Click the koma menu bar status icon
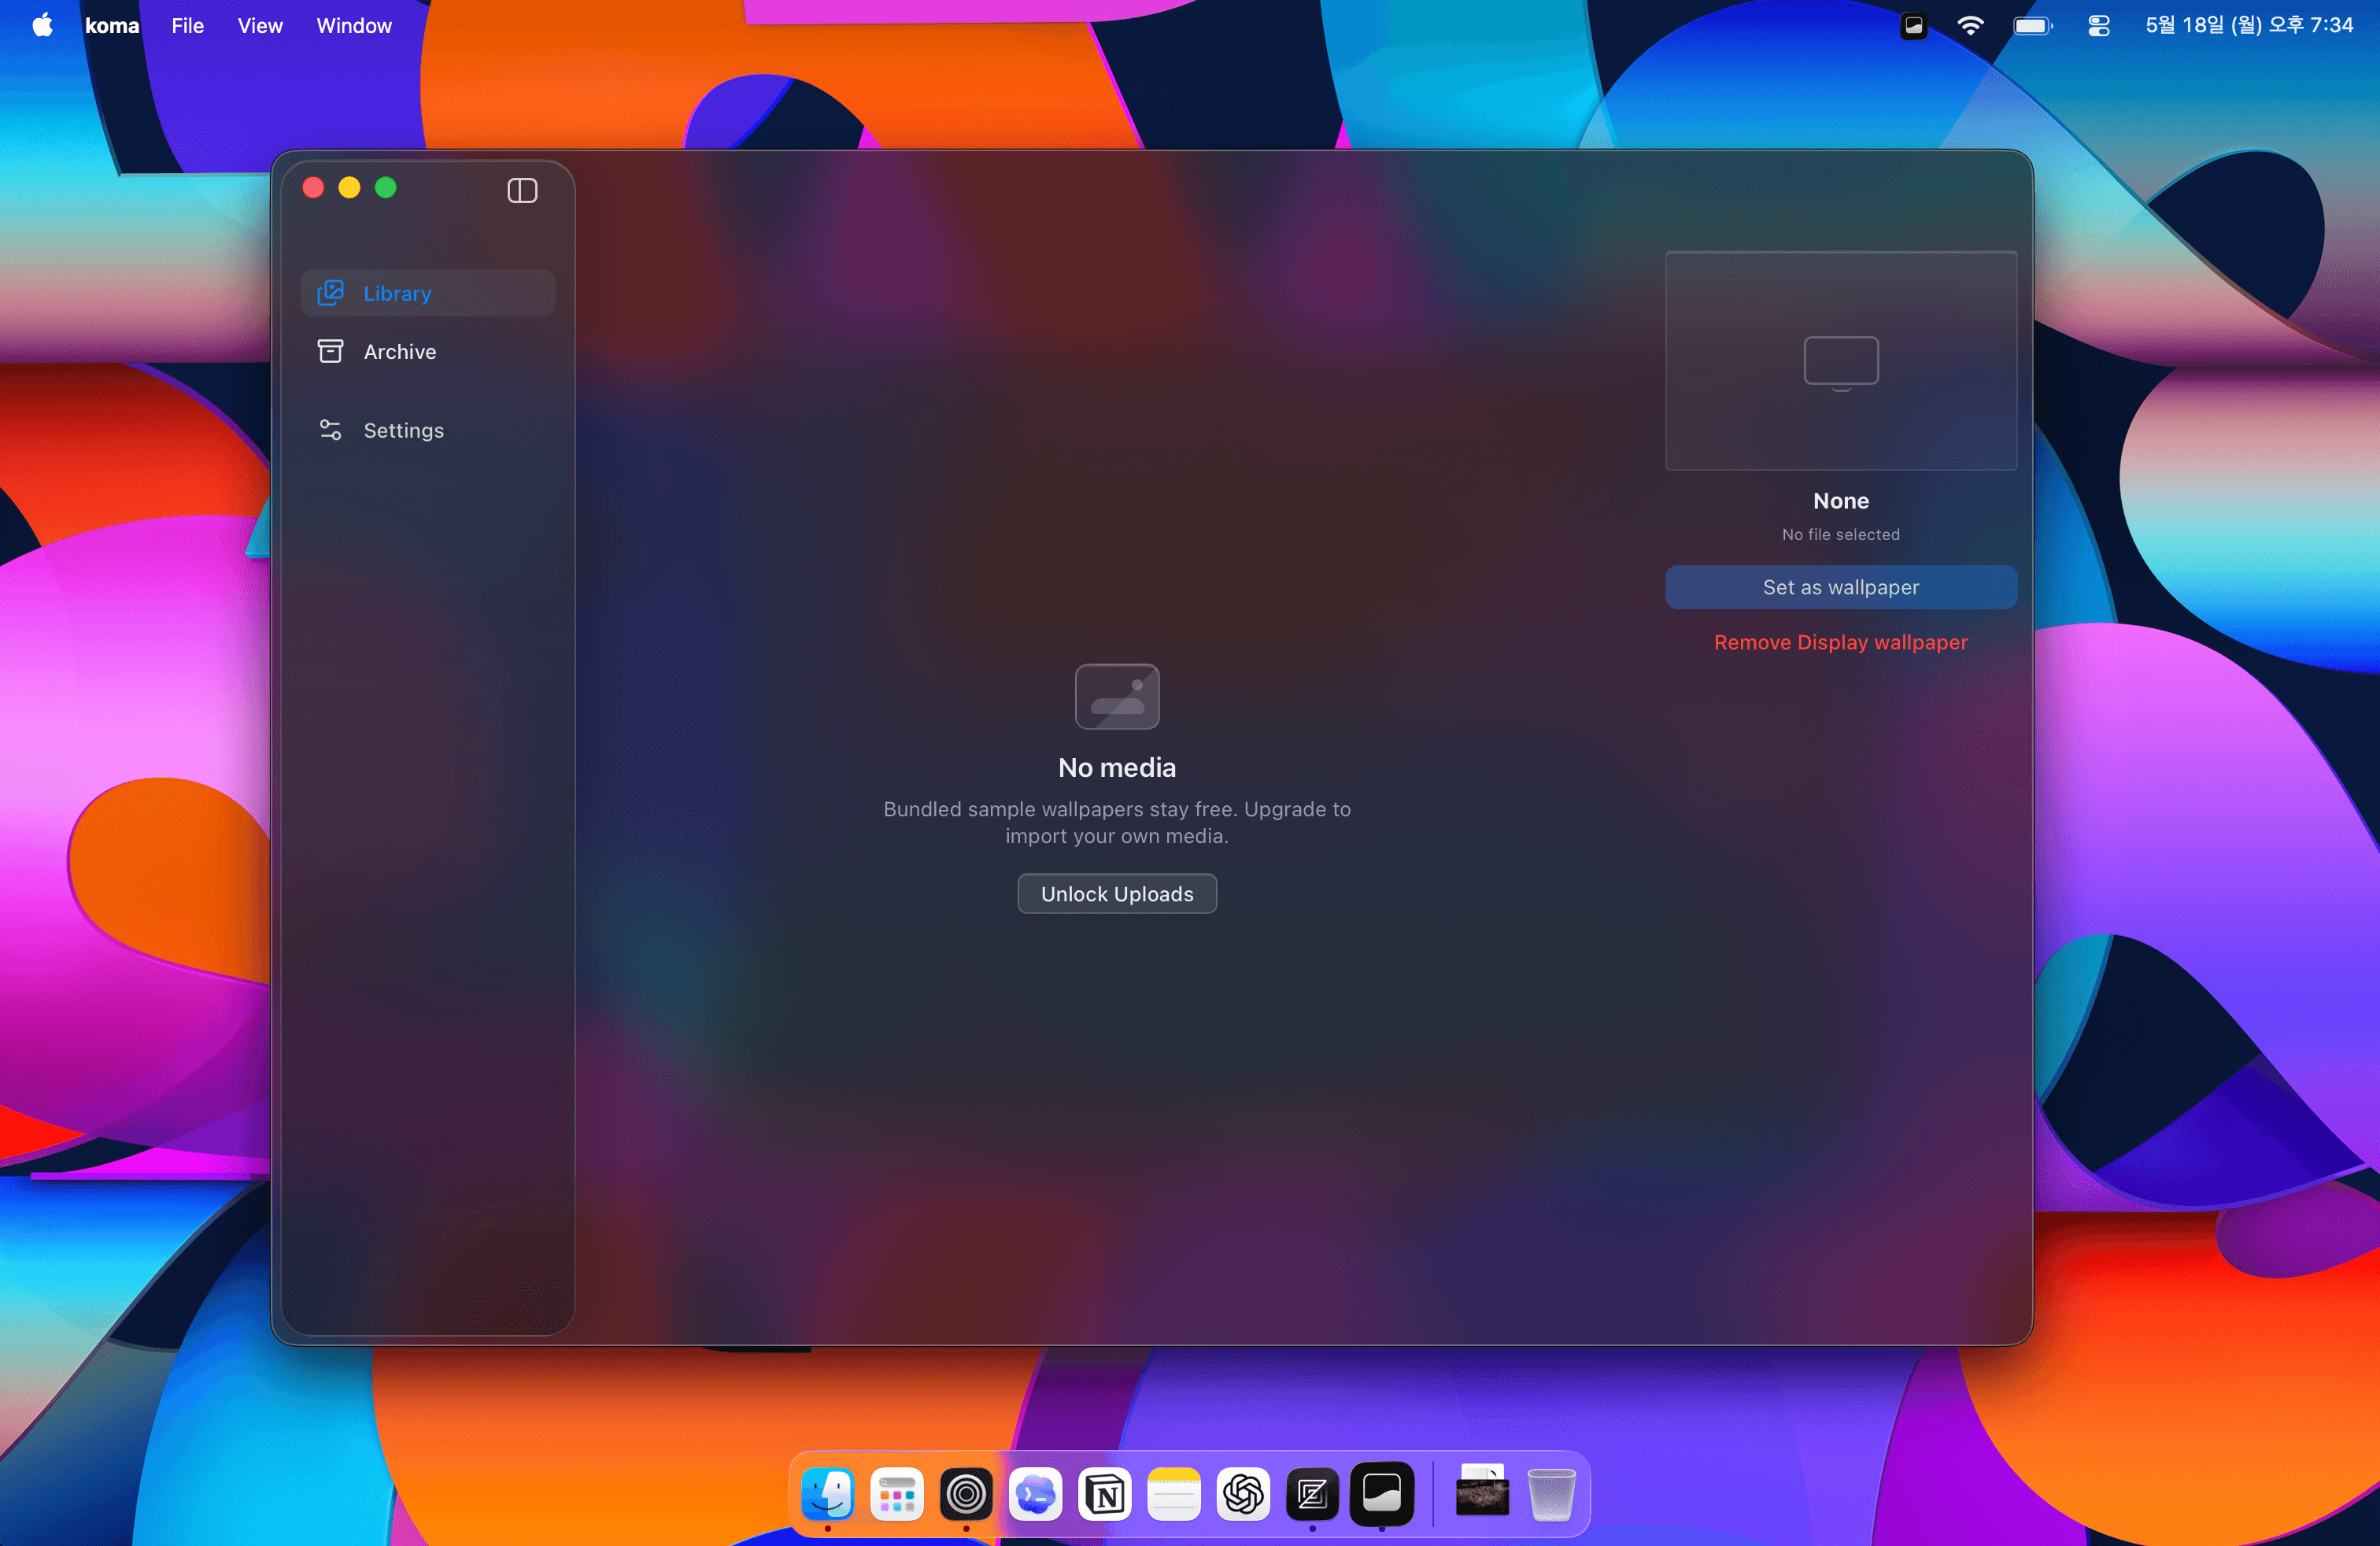Image resolution: width=2380 pixels, height=1546 pixels. pos(1913,26)
